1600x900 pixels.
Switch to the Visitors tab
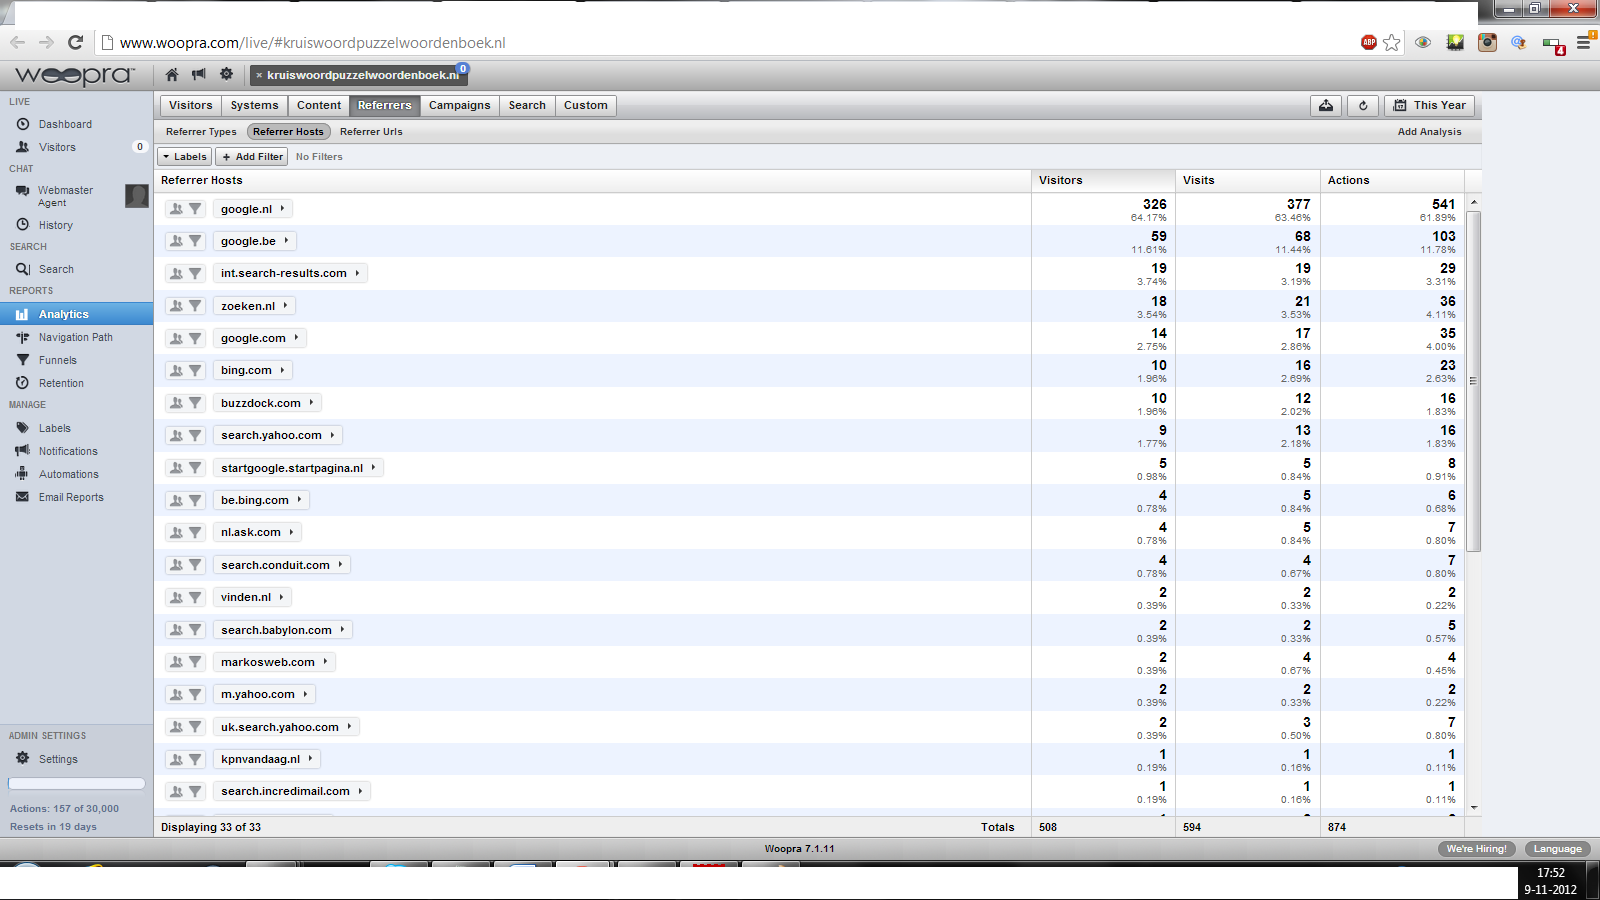pyautogui.click(x=190, y=105)
